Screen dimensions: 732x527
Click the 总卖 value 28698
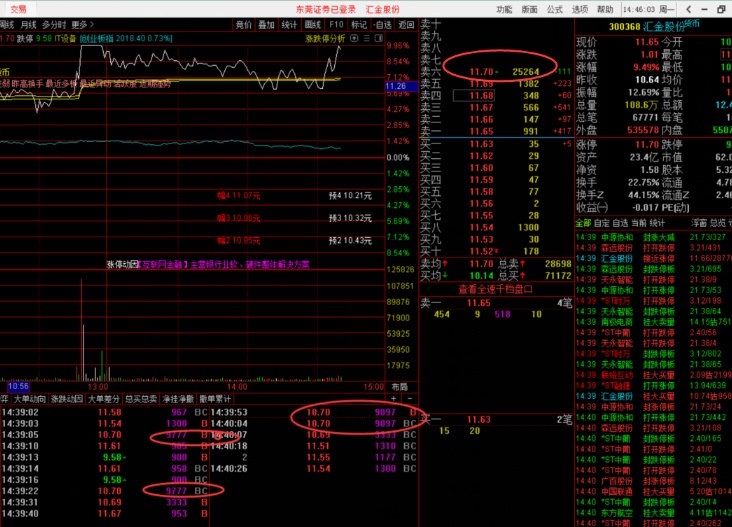pos(558,264)
